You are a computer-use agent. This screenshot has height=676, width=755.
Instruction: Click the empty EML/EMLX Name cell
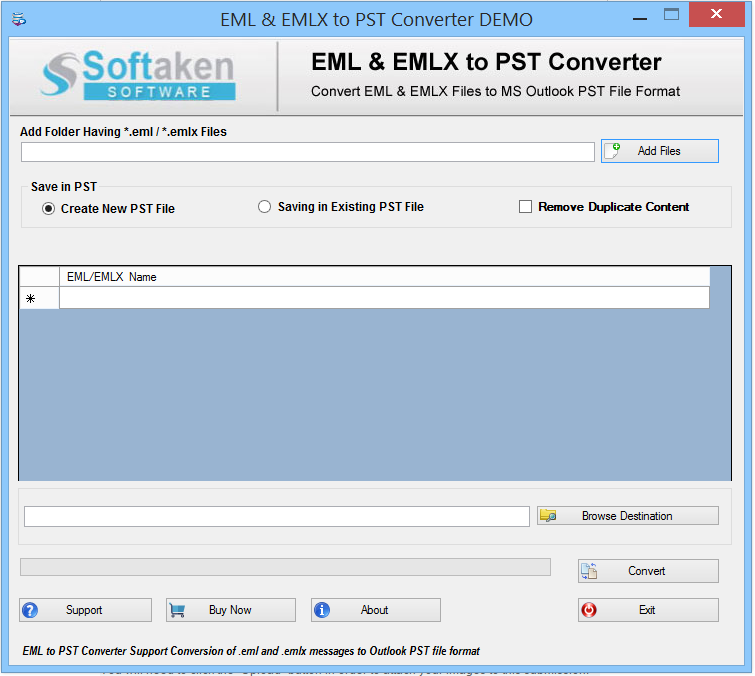point(384,298)
